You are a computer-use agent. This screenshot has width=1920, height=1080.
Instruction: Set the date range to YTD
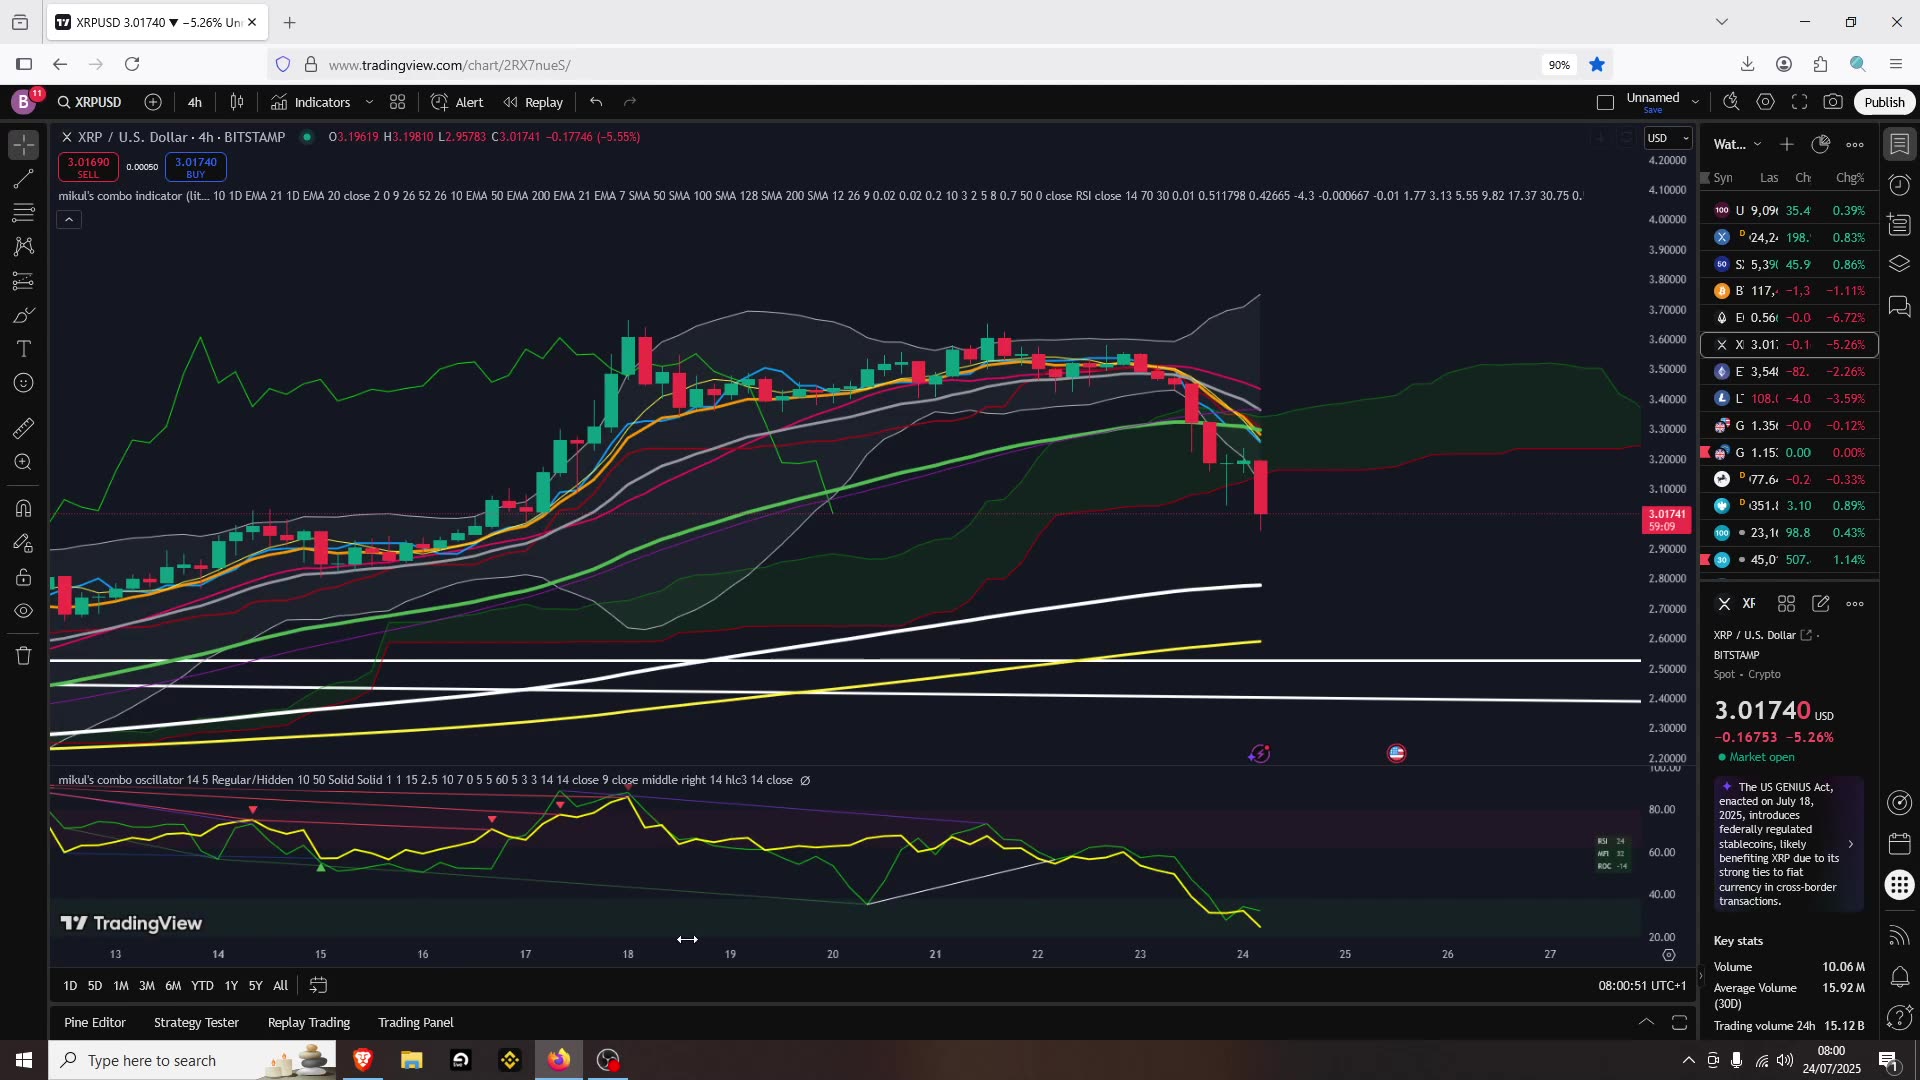202,986
